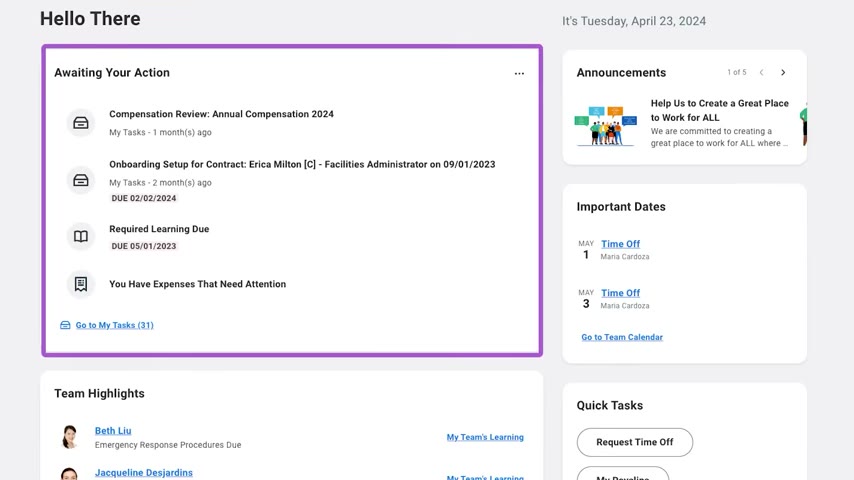The width and height of the screenshot is (854, 480).
Task: Click the Team Highlights heading
Action: coord(99,393)
